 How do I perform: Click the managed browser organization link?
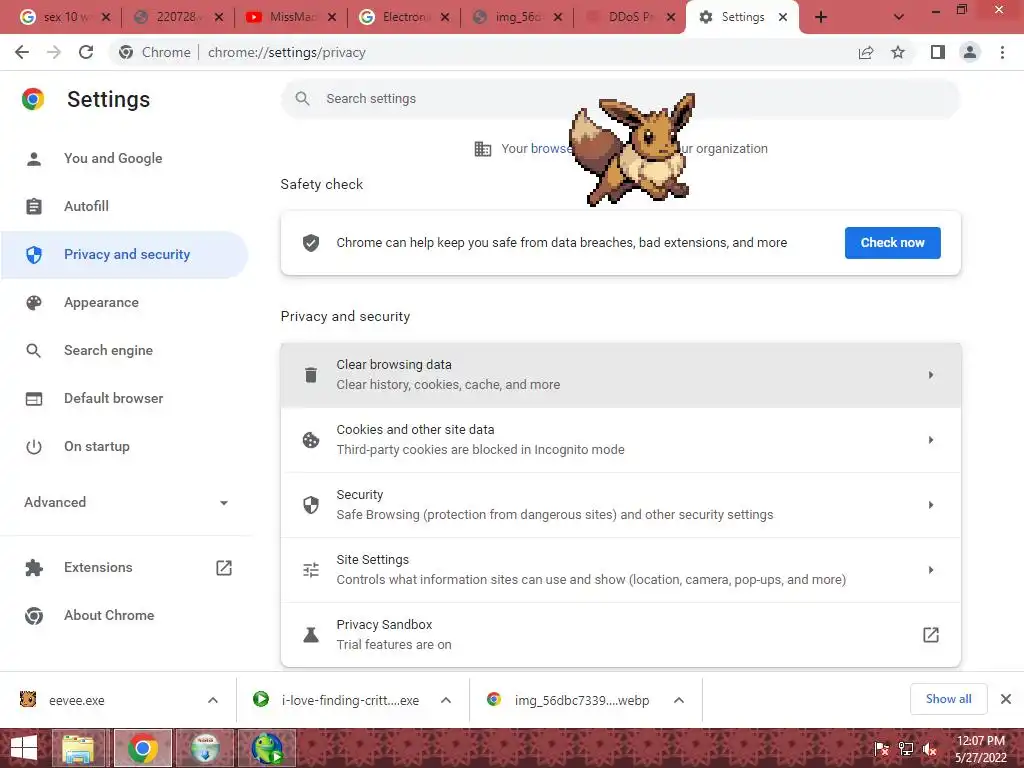(x=551, y=149)
